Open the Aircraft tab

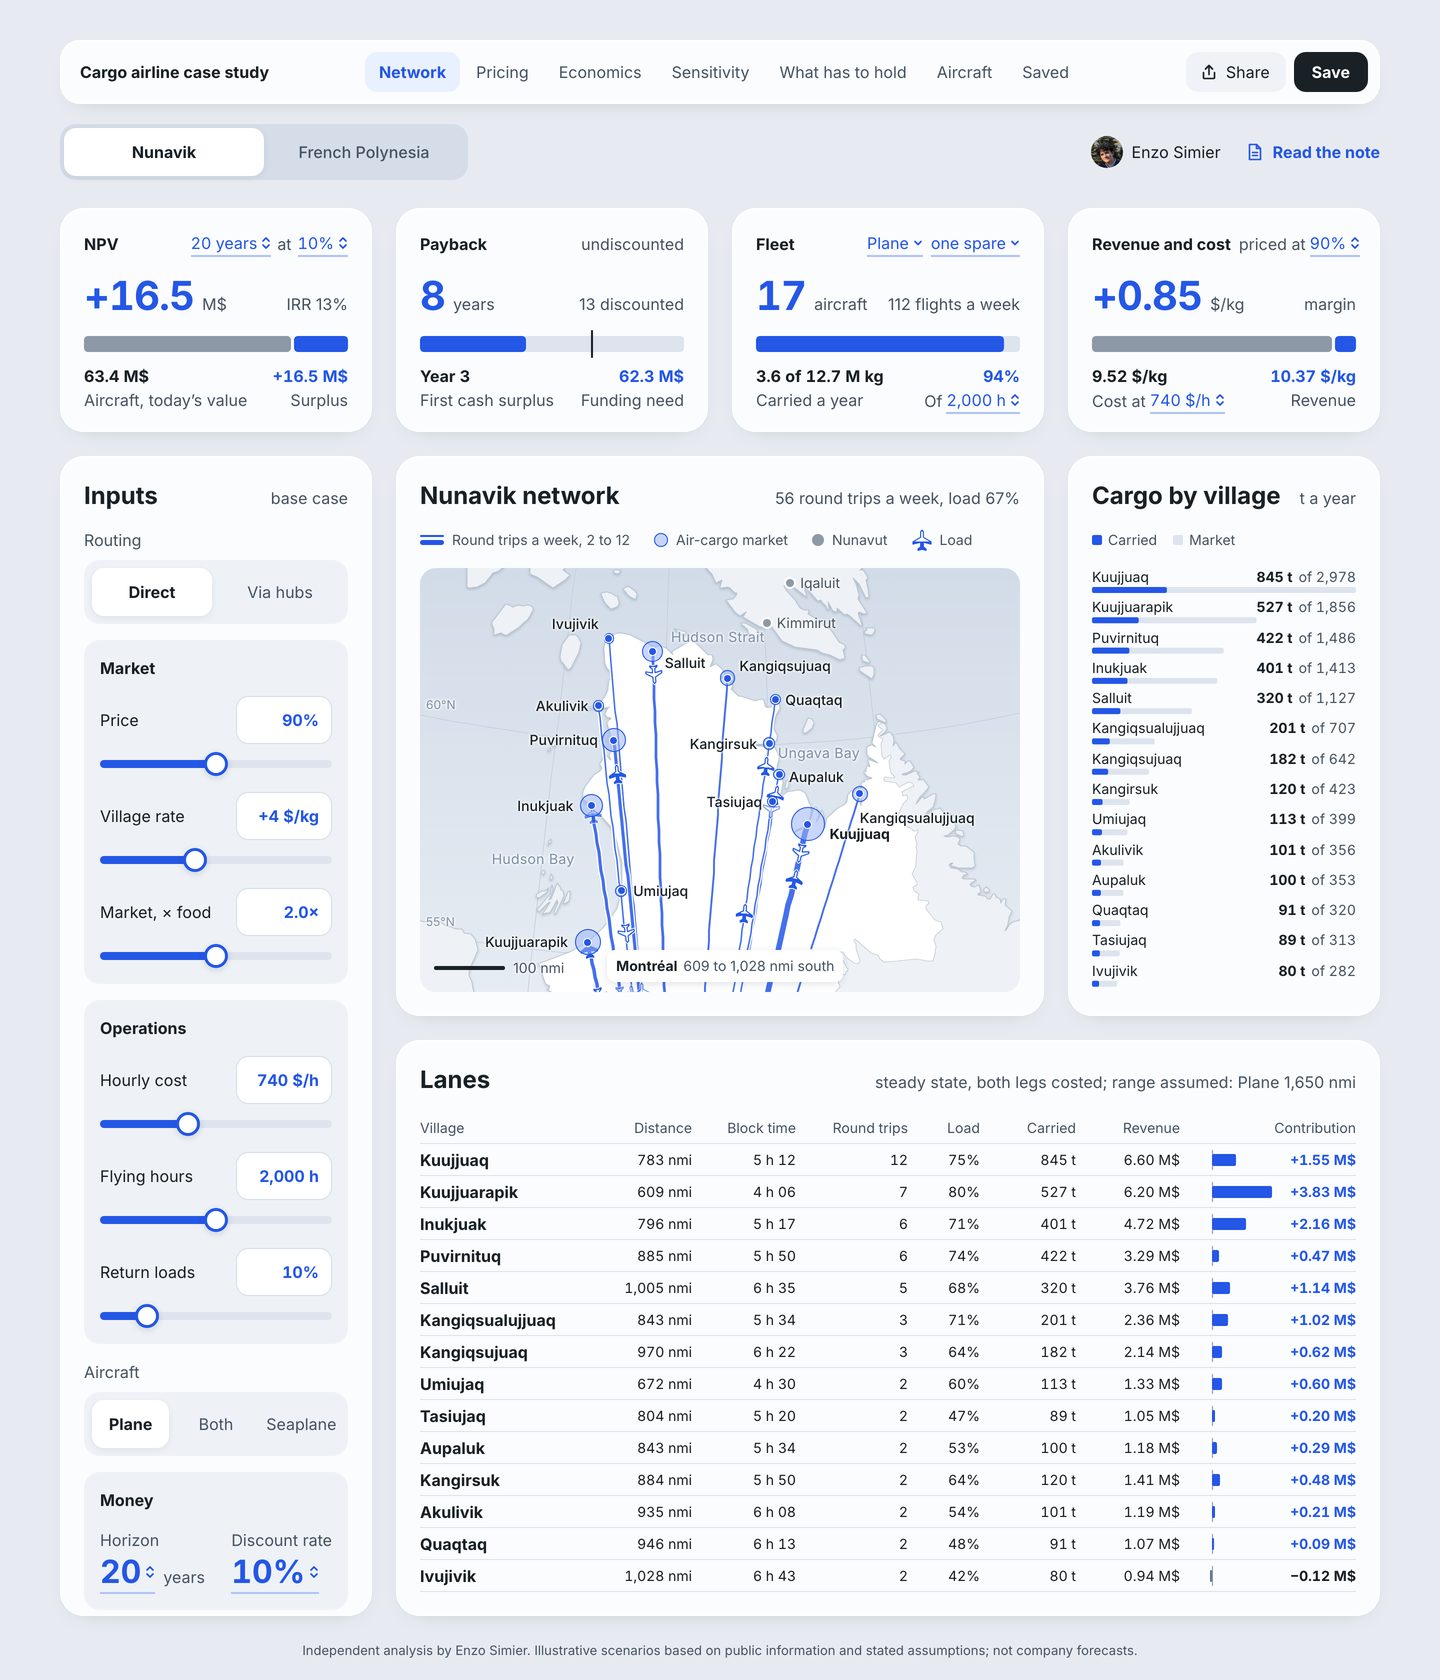coord(964,72)
